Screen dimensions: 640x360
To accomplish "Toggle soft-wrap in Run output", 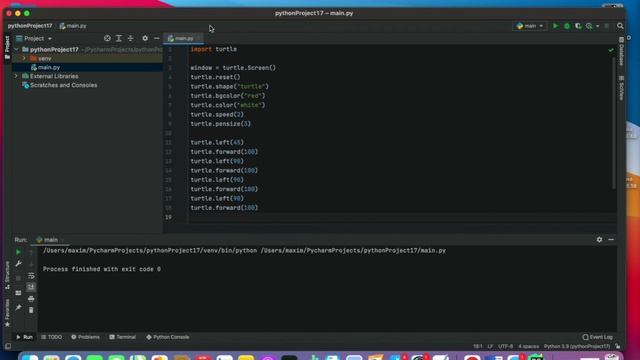I will [x=31, y=276].
